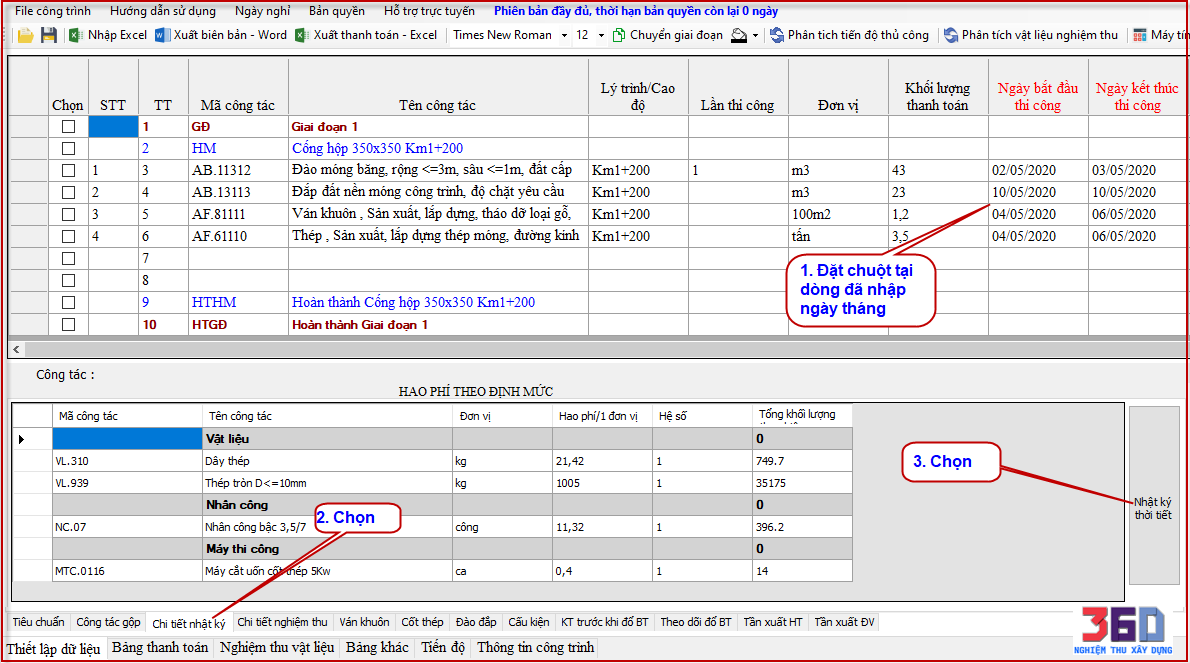Open the Hỗ trợ trực tuyến menu
The image size is (1190, 663).
click(x=429, y=11)
